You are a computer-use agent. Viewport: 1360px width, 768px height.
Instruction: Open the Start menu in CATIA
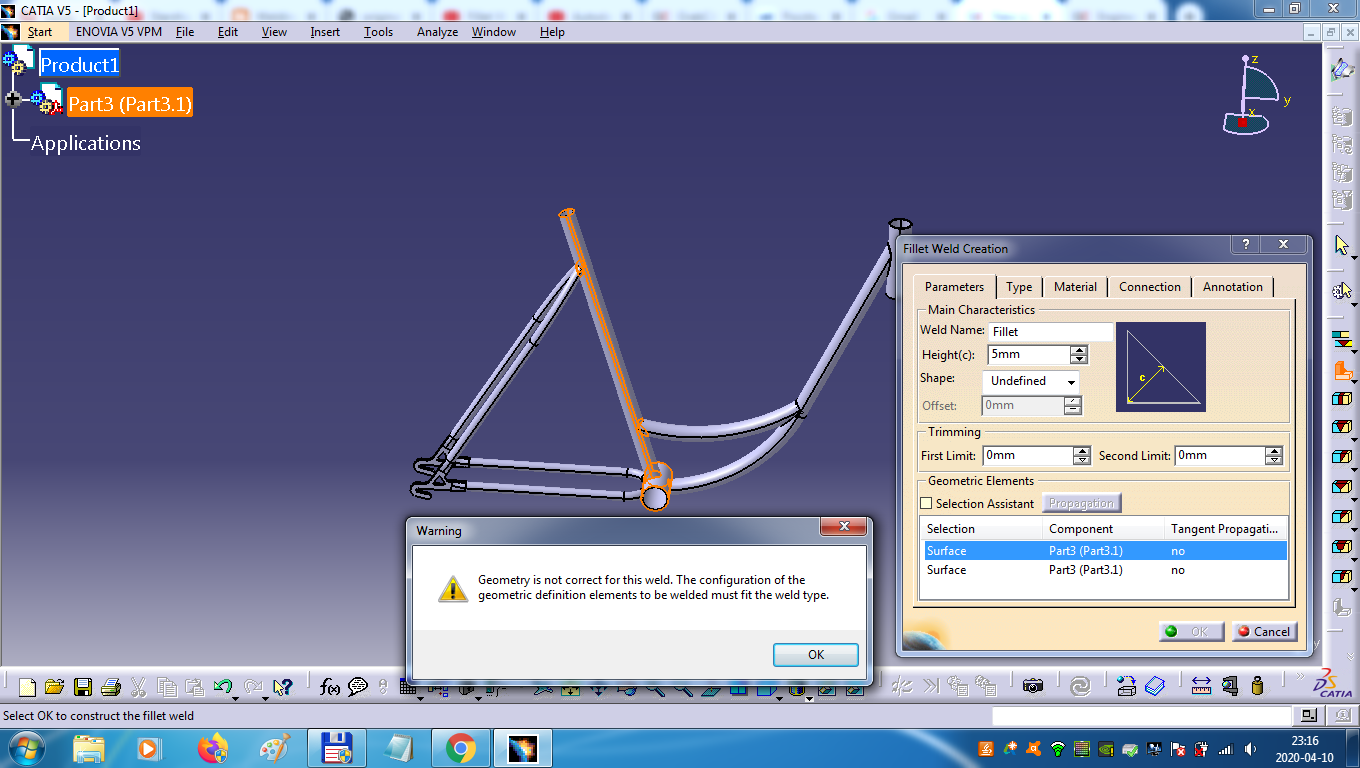tap(40, 32)
